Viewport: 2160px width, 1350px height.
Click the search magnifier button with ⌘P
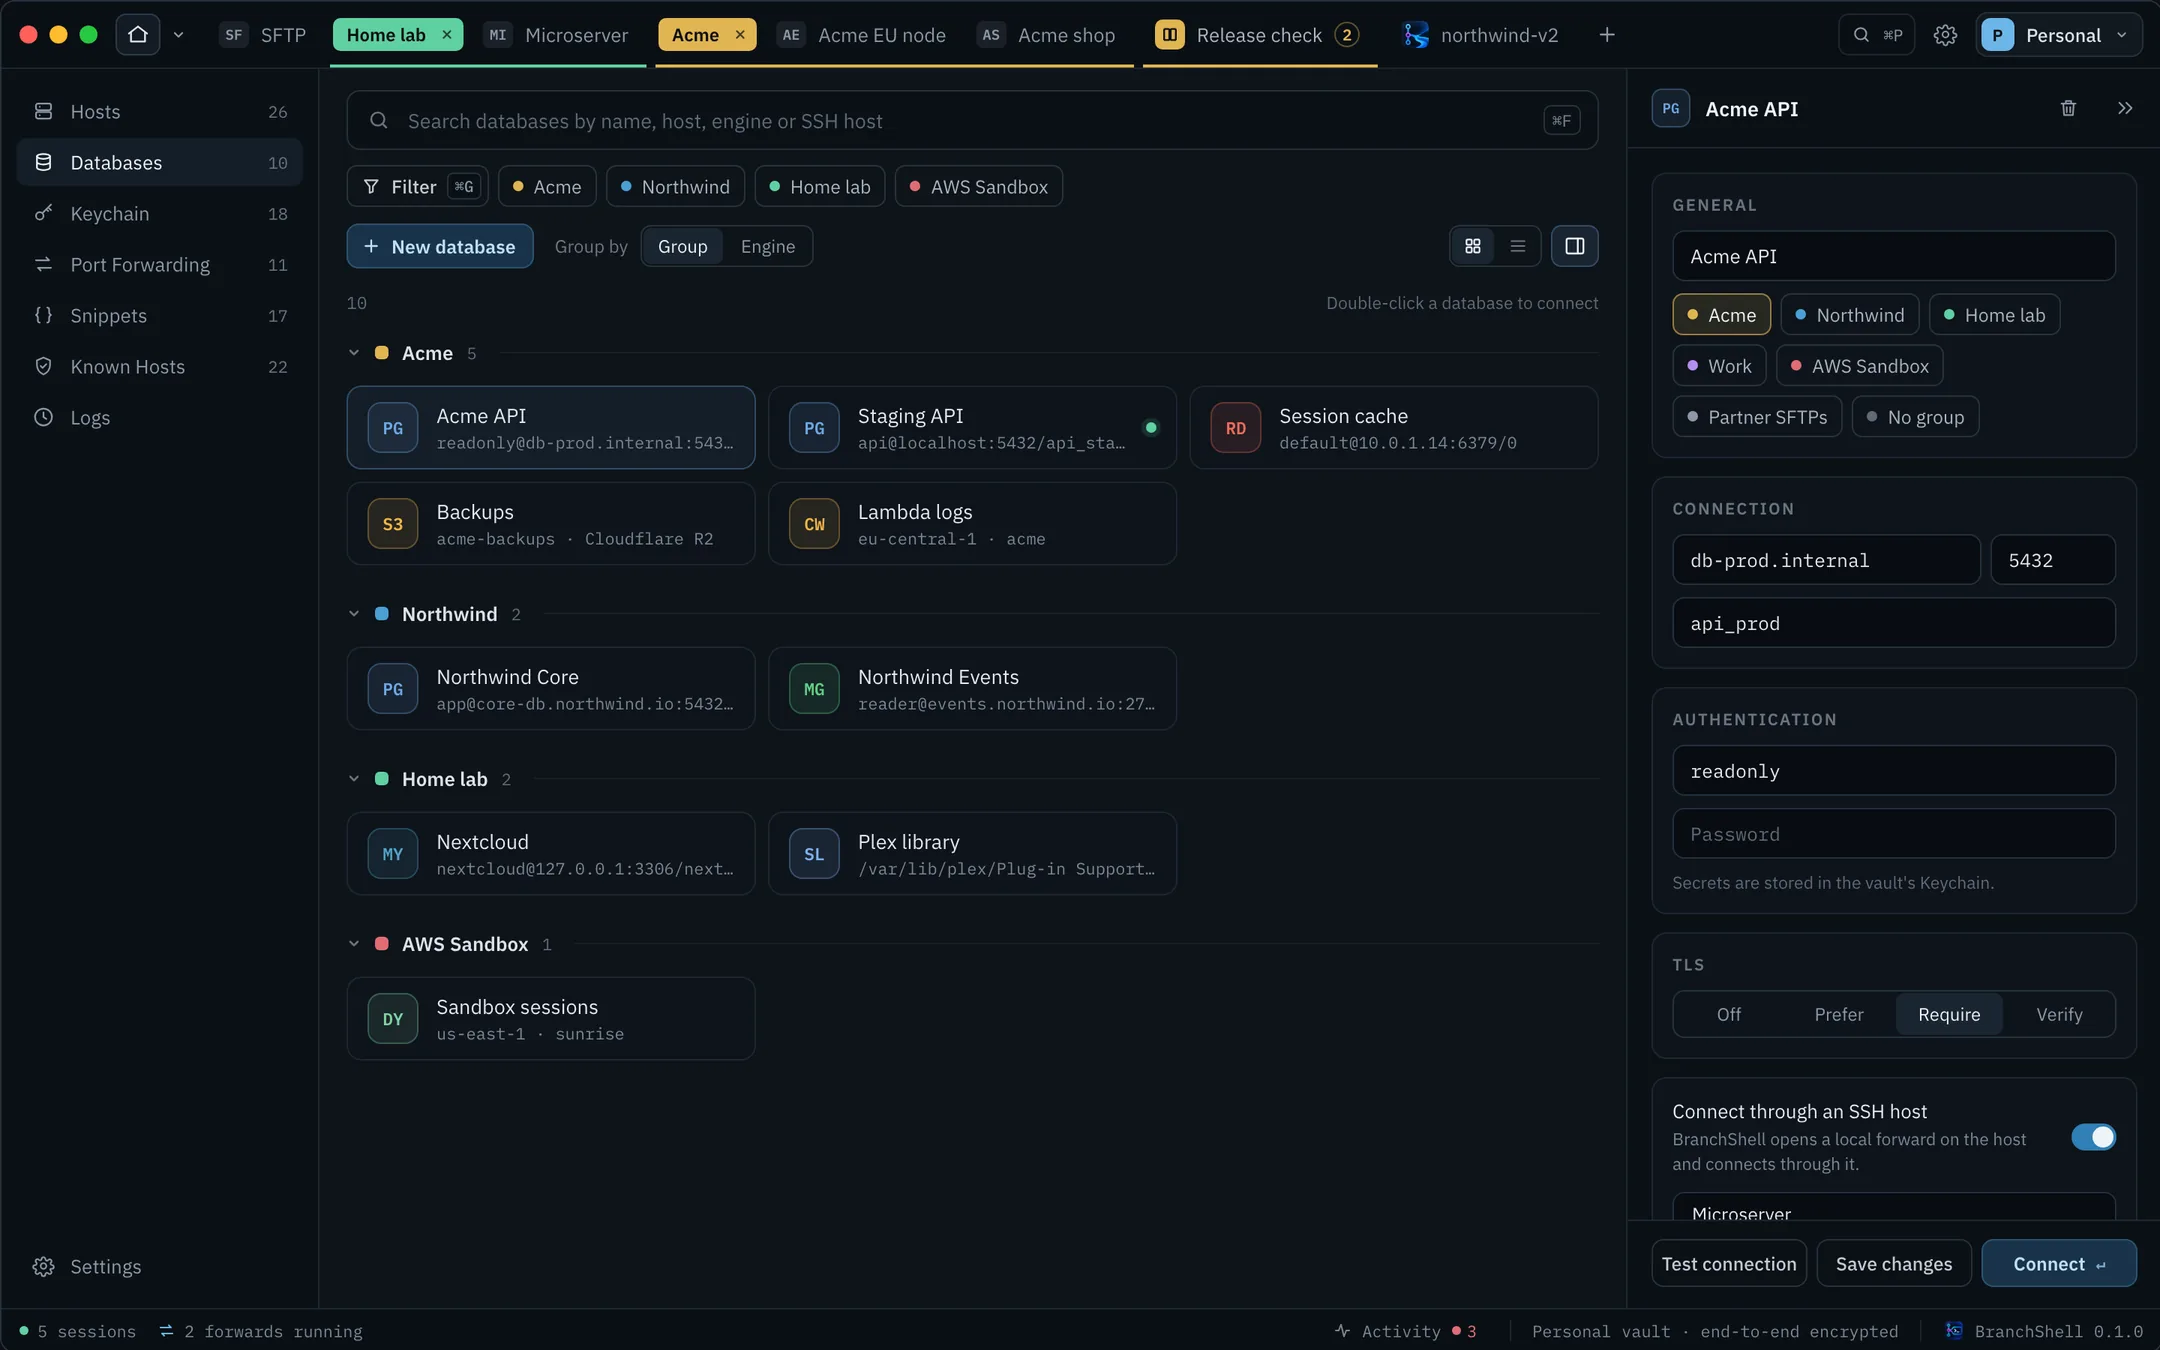(x=1876, y=35)
